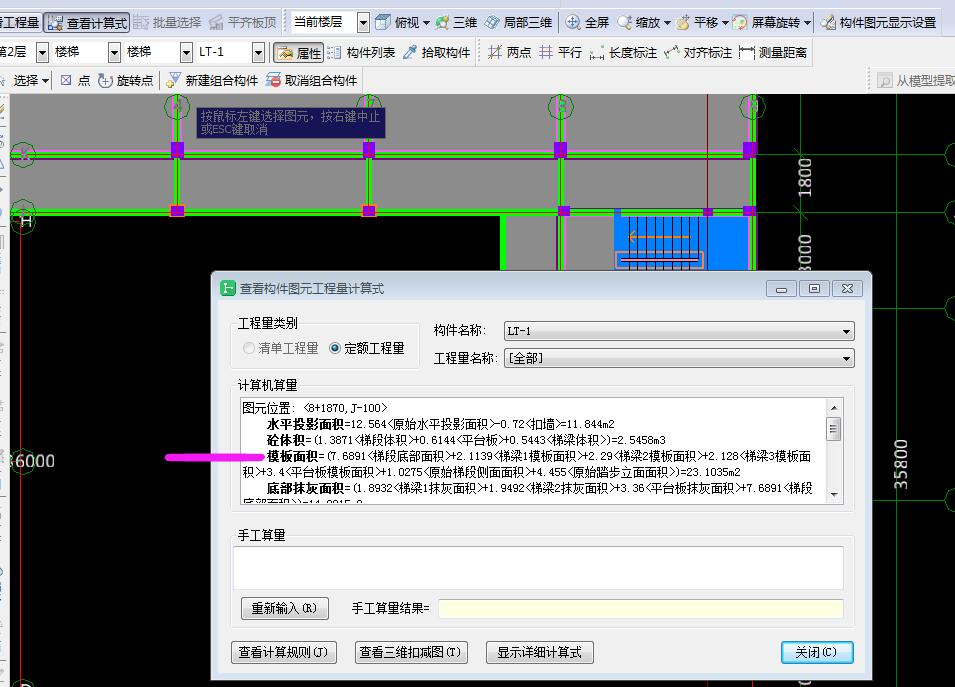The width and height of the screenshot is (955, 687).
Task: Switch to 俯视 view icon
Action: click(x=383, y=23)
